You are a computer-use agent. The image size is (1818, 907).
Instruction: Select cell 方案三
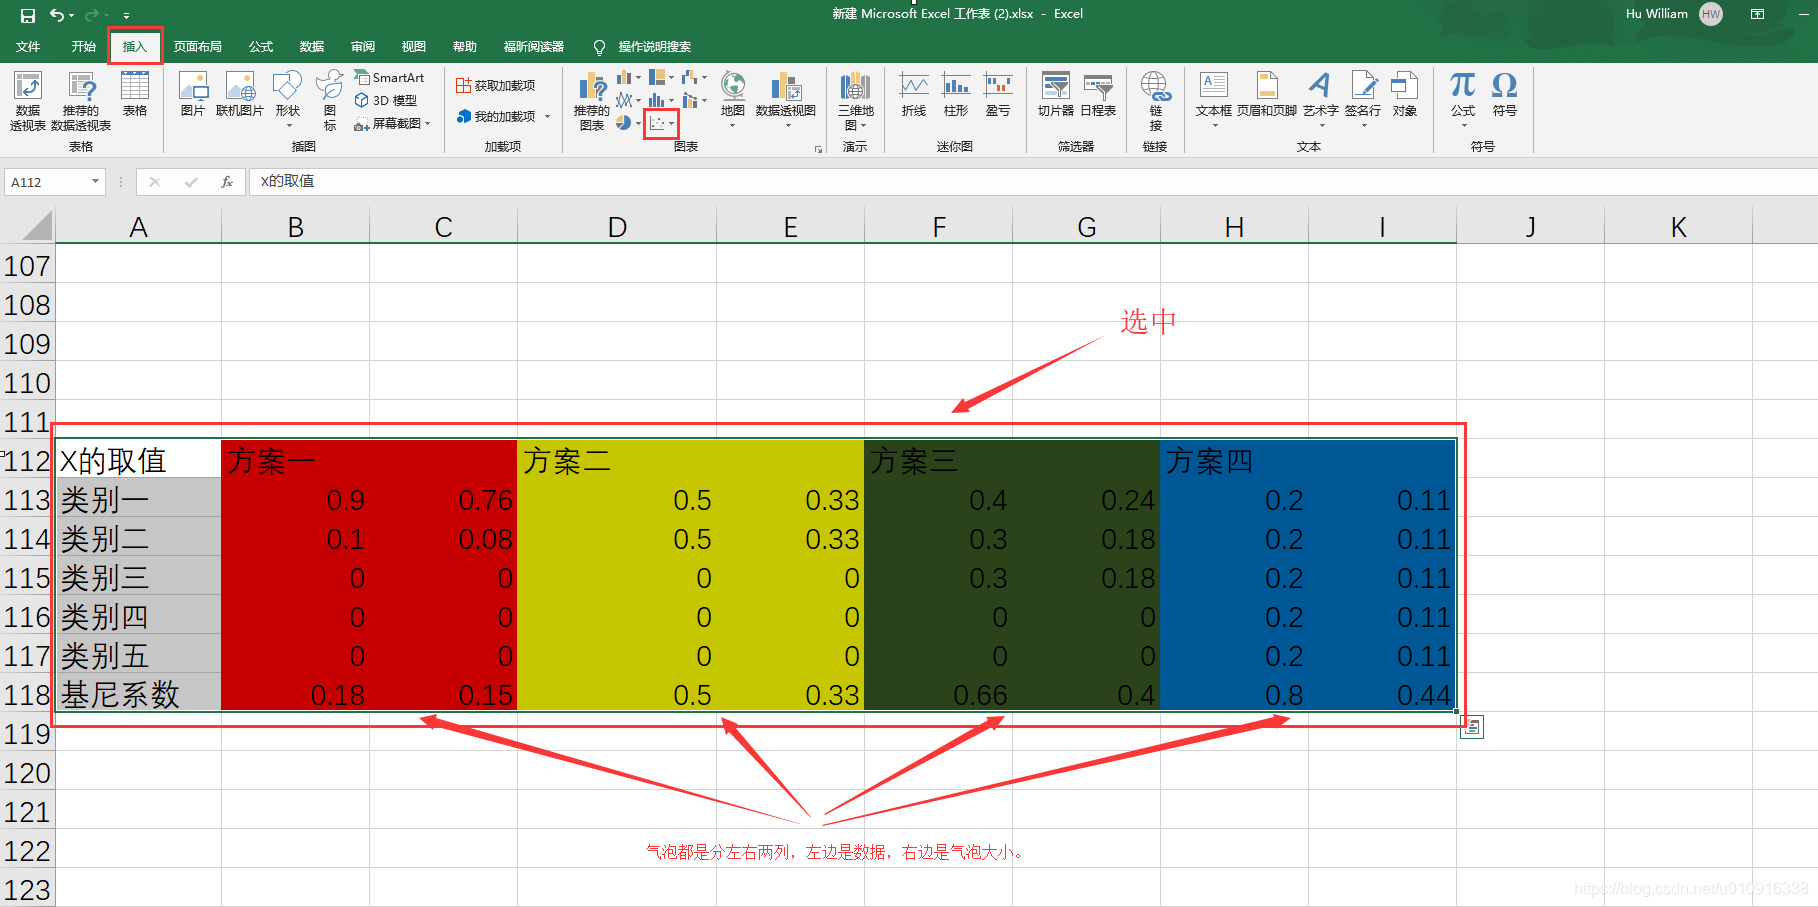tap(938, 460)
